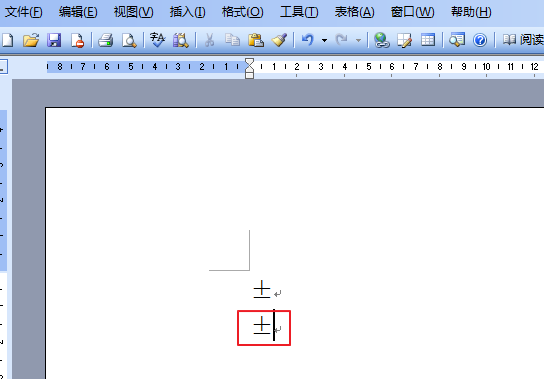Image resolution: width=544 pixels, height=379 pixels.
Task: Open Word Help question mark icon
Action: pyautogui.click(x=480, y=40)
